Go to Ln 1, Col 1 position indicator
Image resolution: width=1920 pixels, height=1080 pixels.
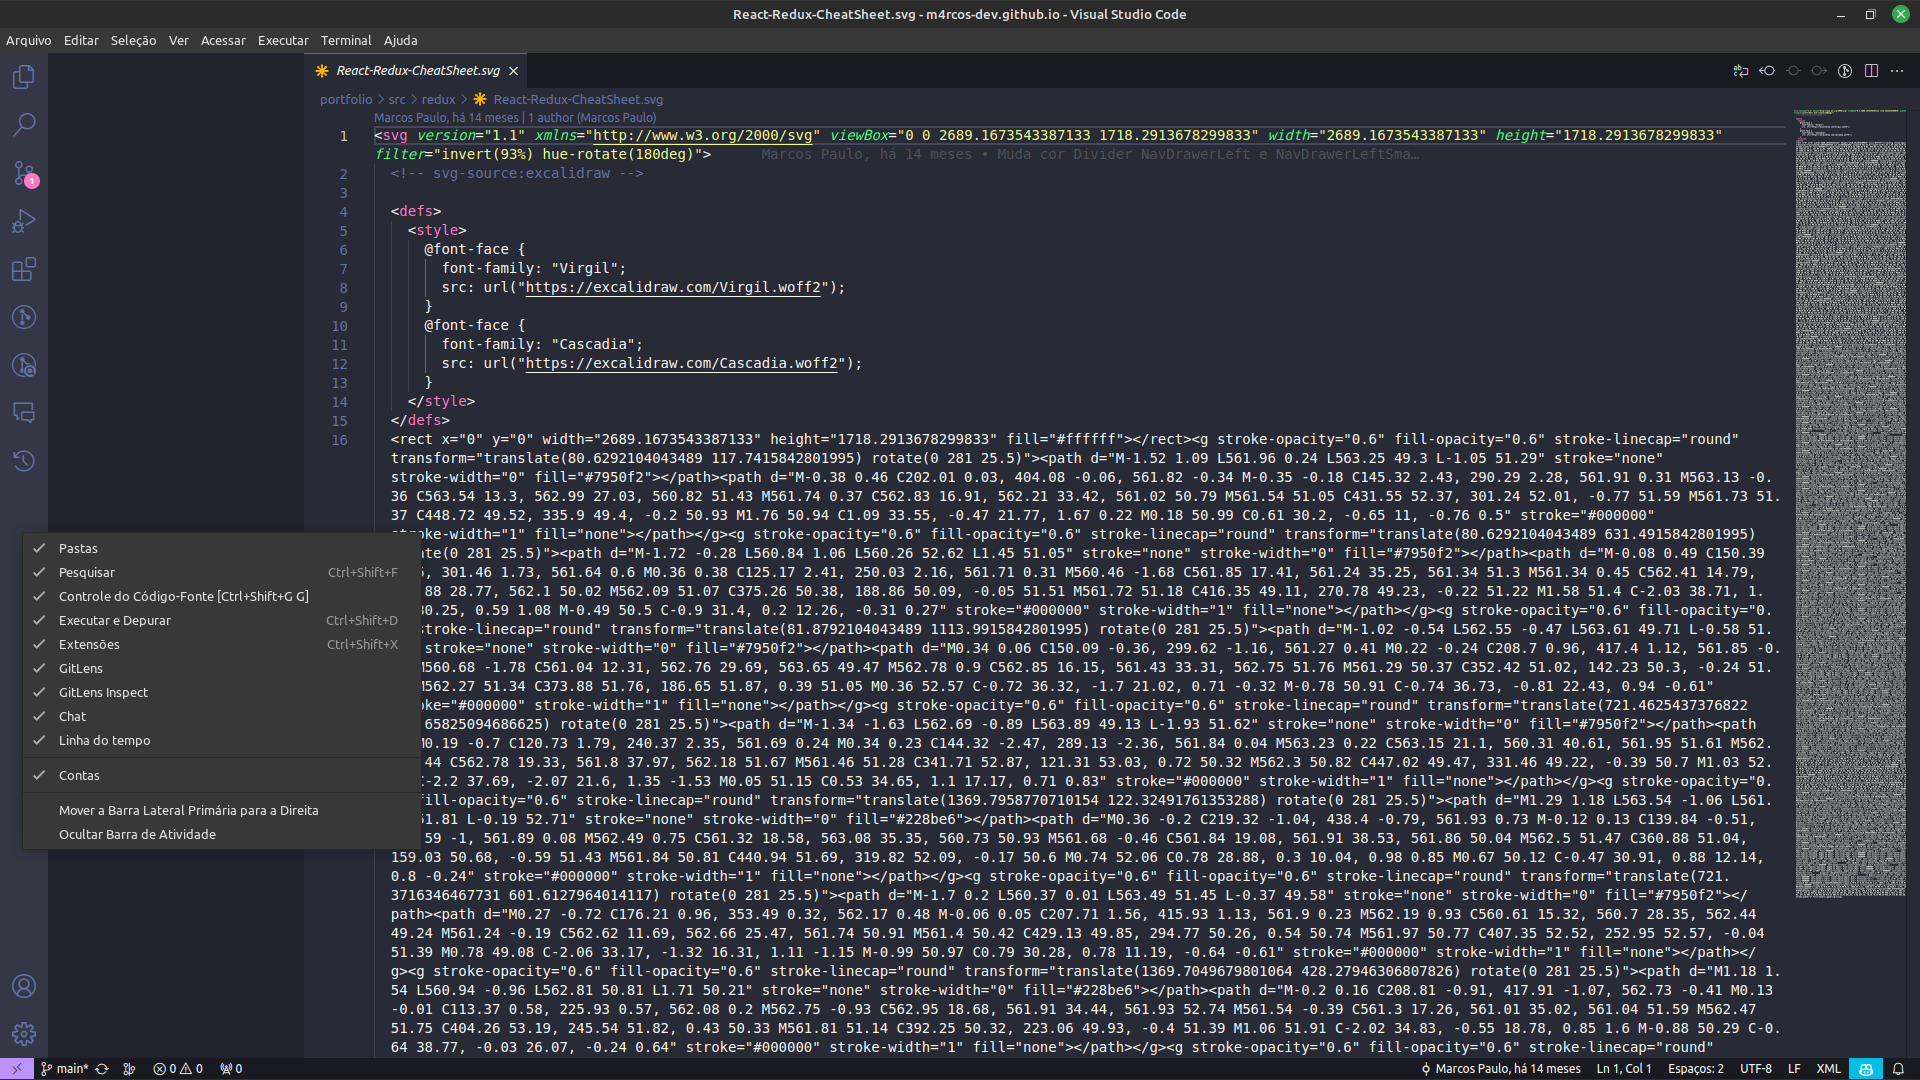(1624, 1069)
